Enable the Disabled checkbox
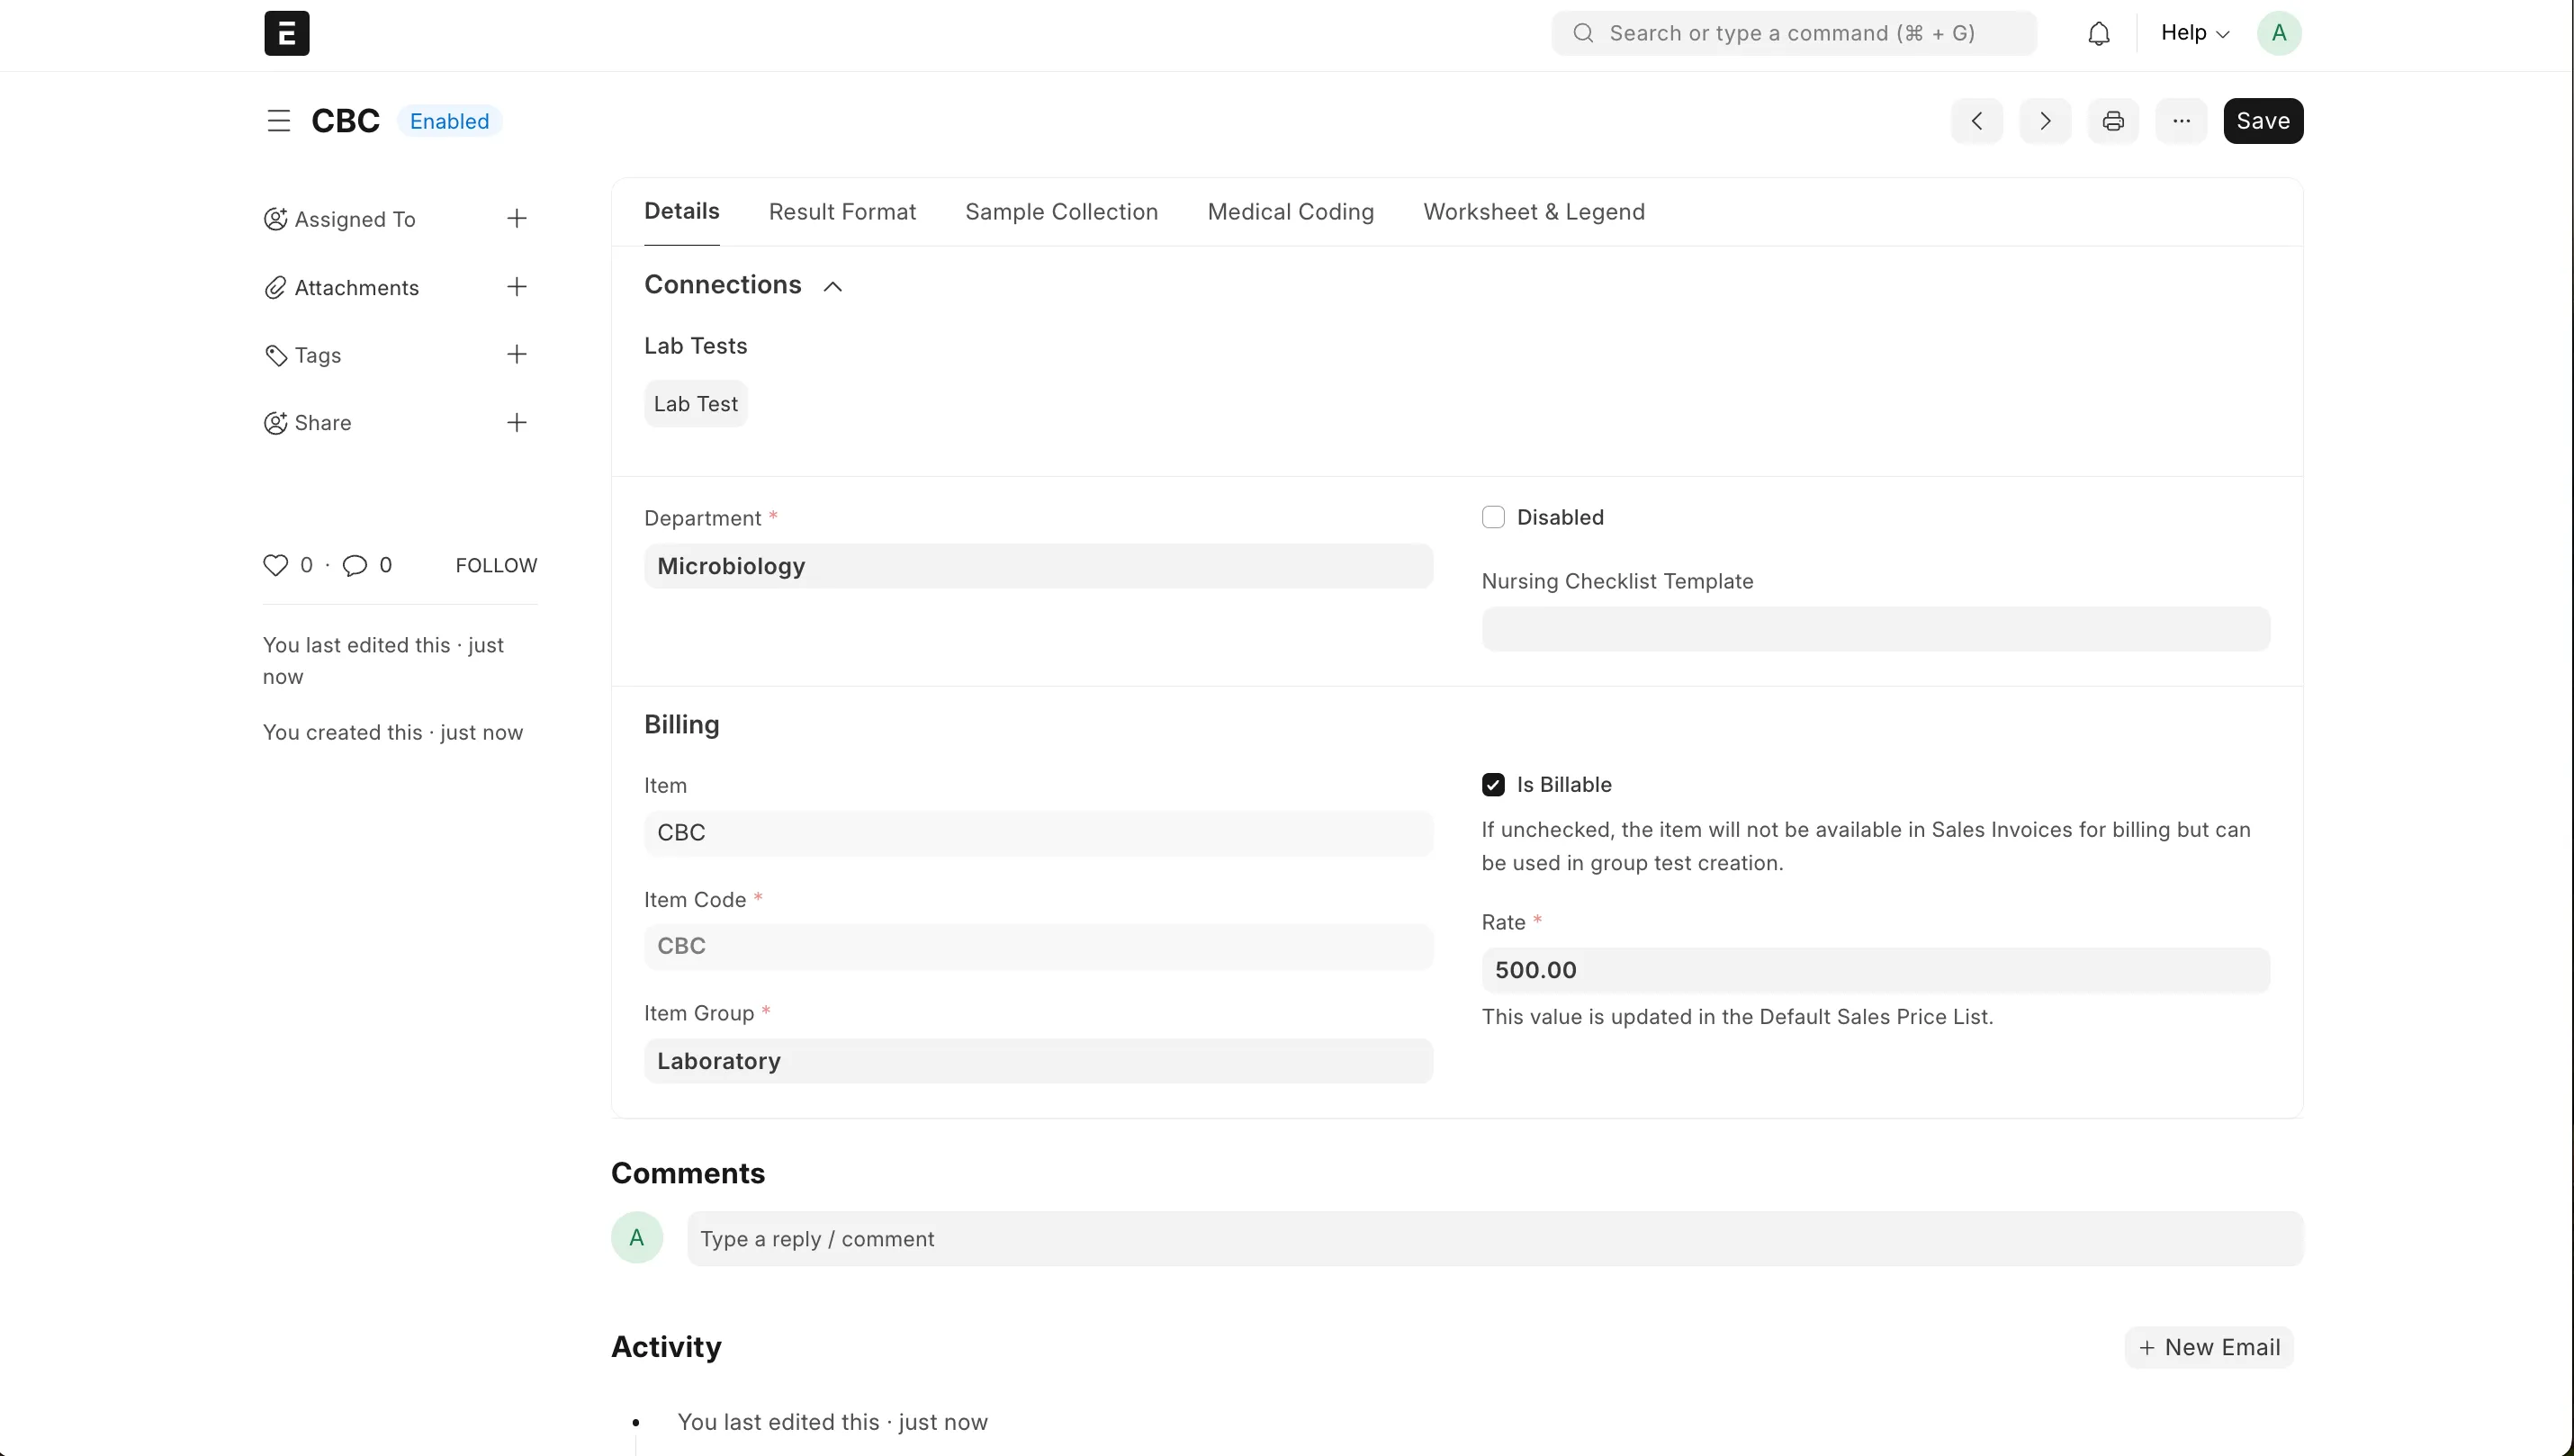2574x1456 pixels. [1493, 517]
